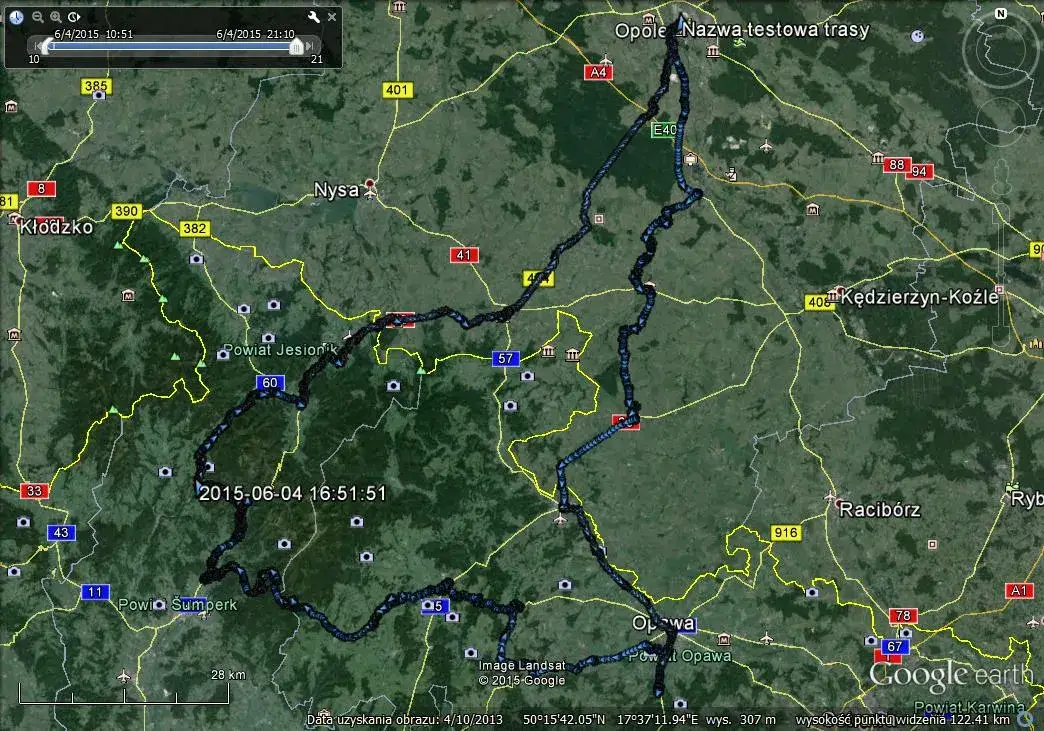Zoom in the time slider range
Viewport: 1044px width, 731px height.
coord(56,17)
